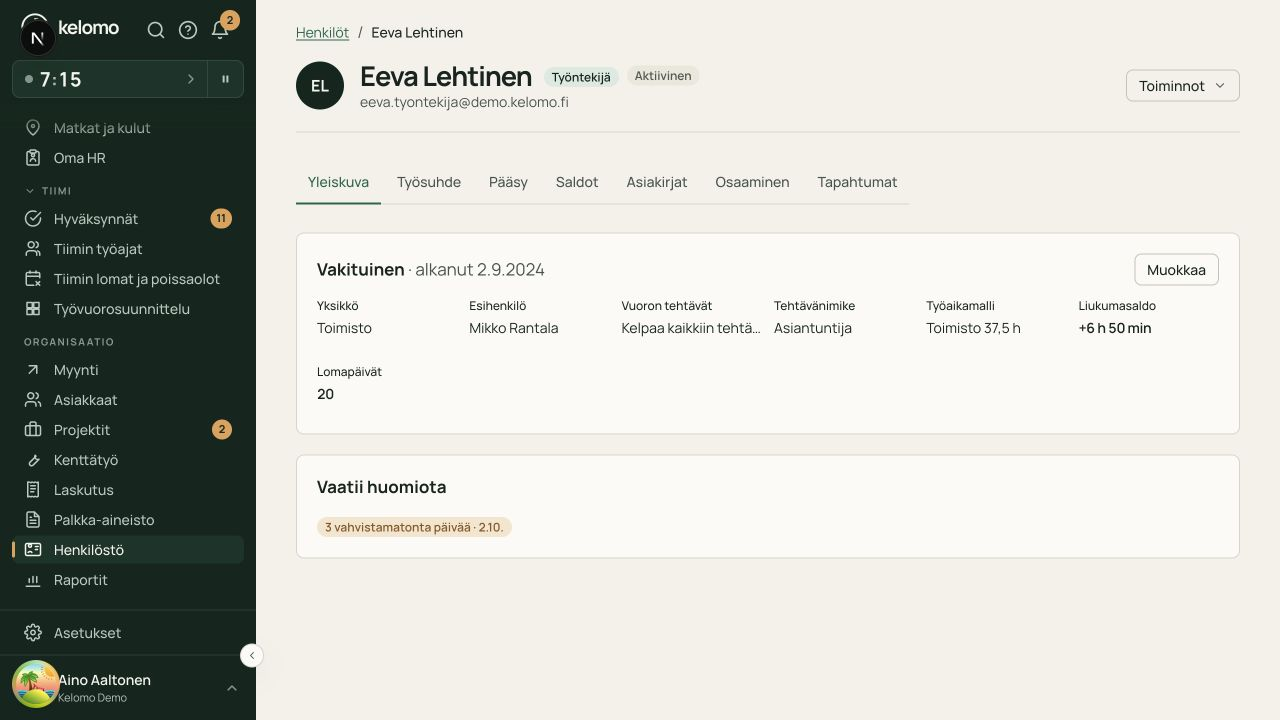This screenshot has height=720, width=1280.
Task: Open the Saldot tab
Action: pyautogui.click(x=577, y=182)
